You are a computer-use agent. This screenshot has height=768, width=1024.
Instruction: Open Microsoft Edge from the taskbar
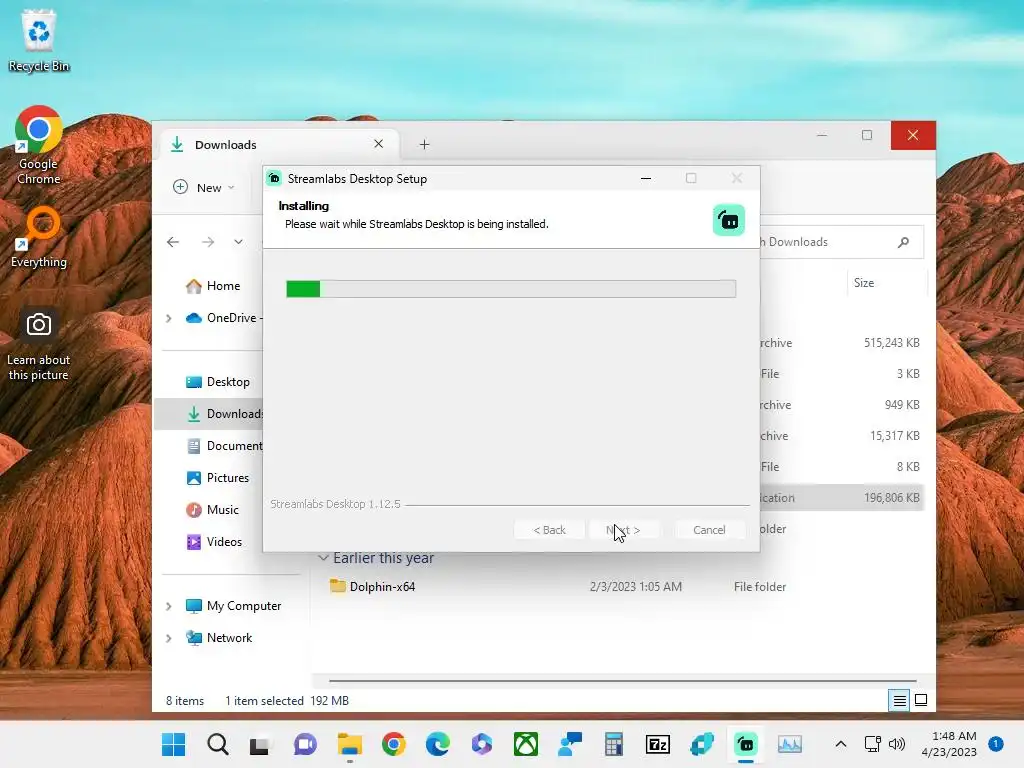click(x=438, y=744)
